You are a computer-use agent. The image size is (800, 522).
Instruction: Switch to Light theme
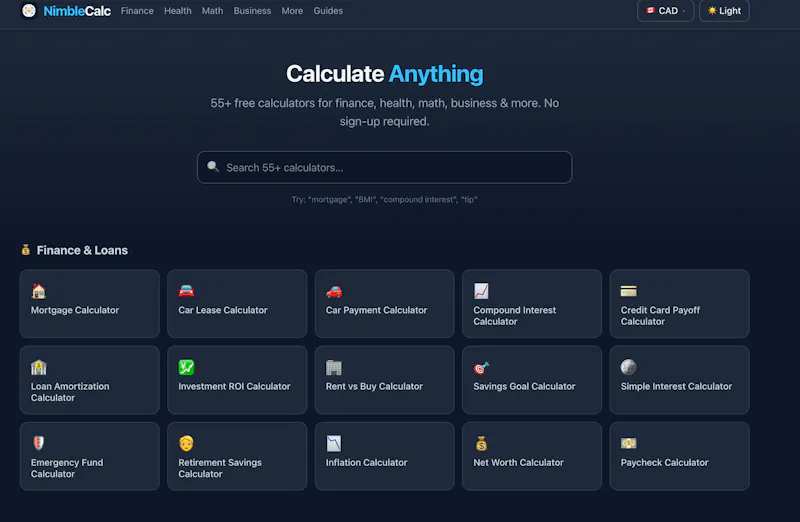coord(724,11)
